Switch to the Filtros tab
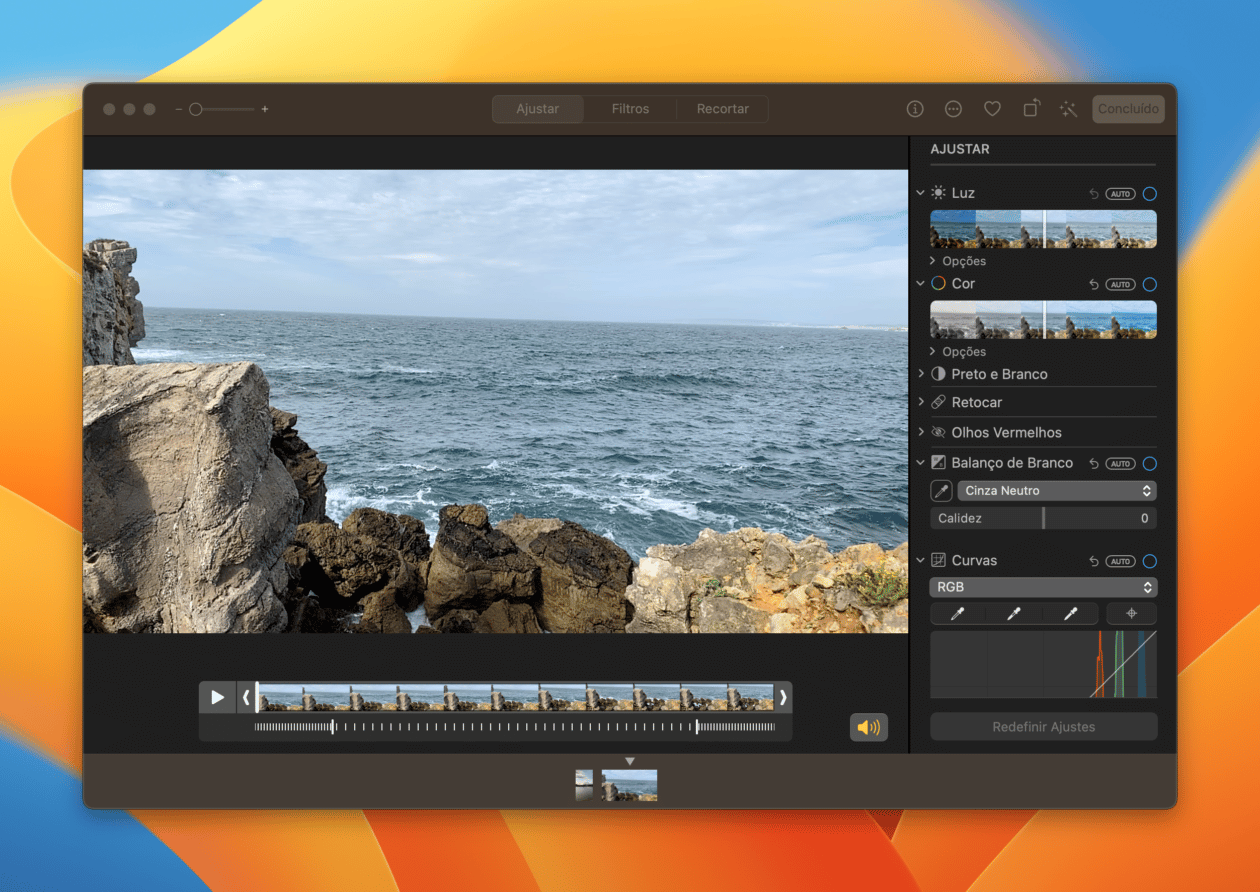Screen dimensions: 1260x892 (x=630, y=108)
